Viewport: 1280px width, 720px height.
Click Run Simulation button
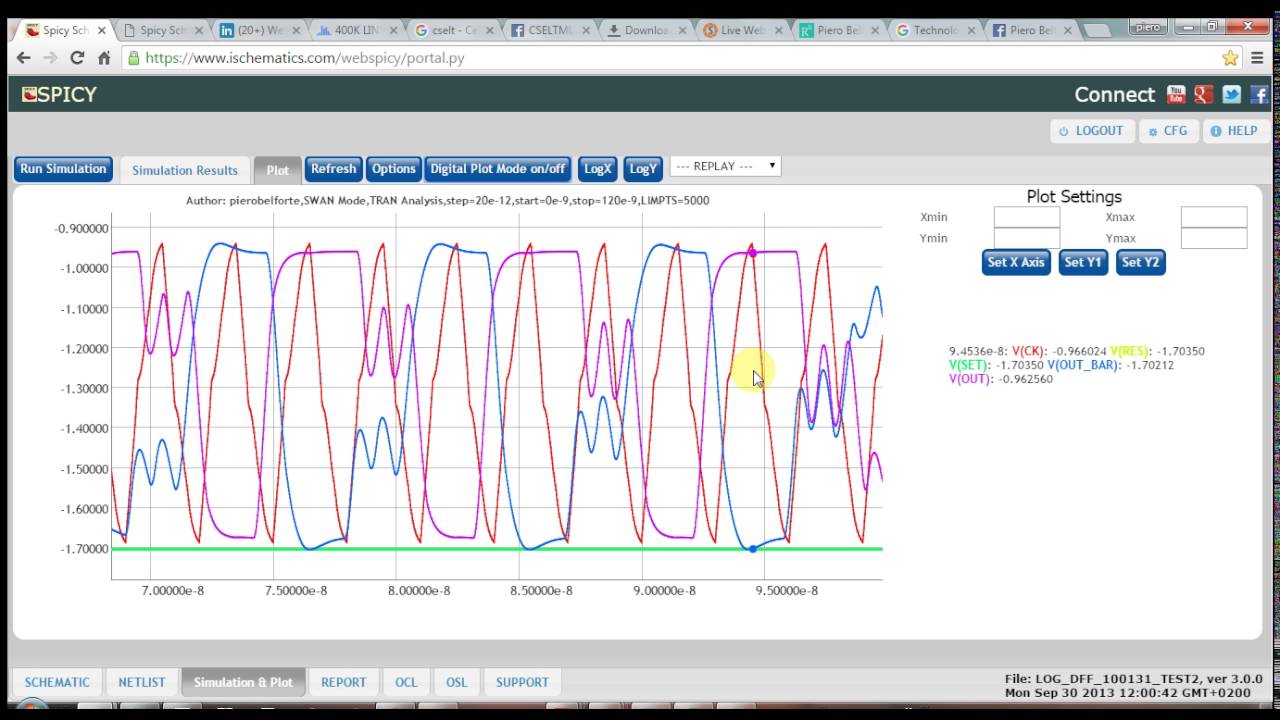coord(63,169)
